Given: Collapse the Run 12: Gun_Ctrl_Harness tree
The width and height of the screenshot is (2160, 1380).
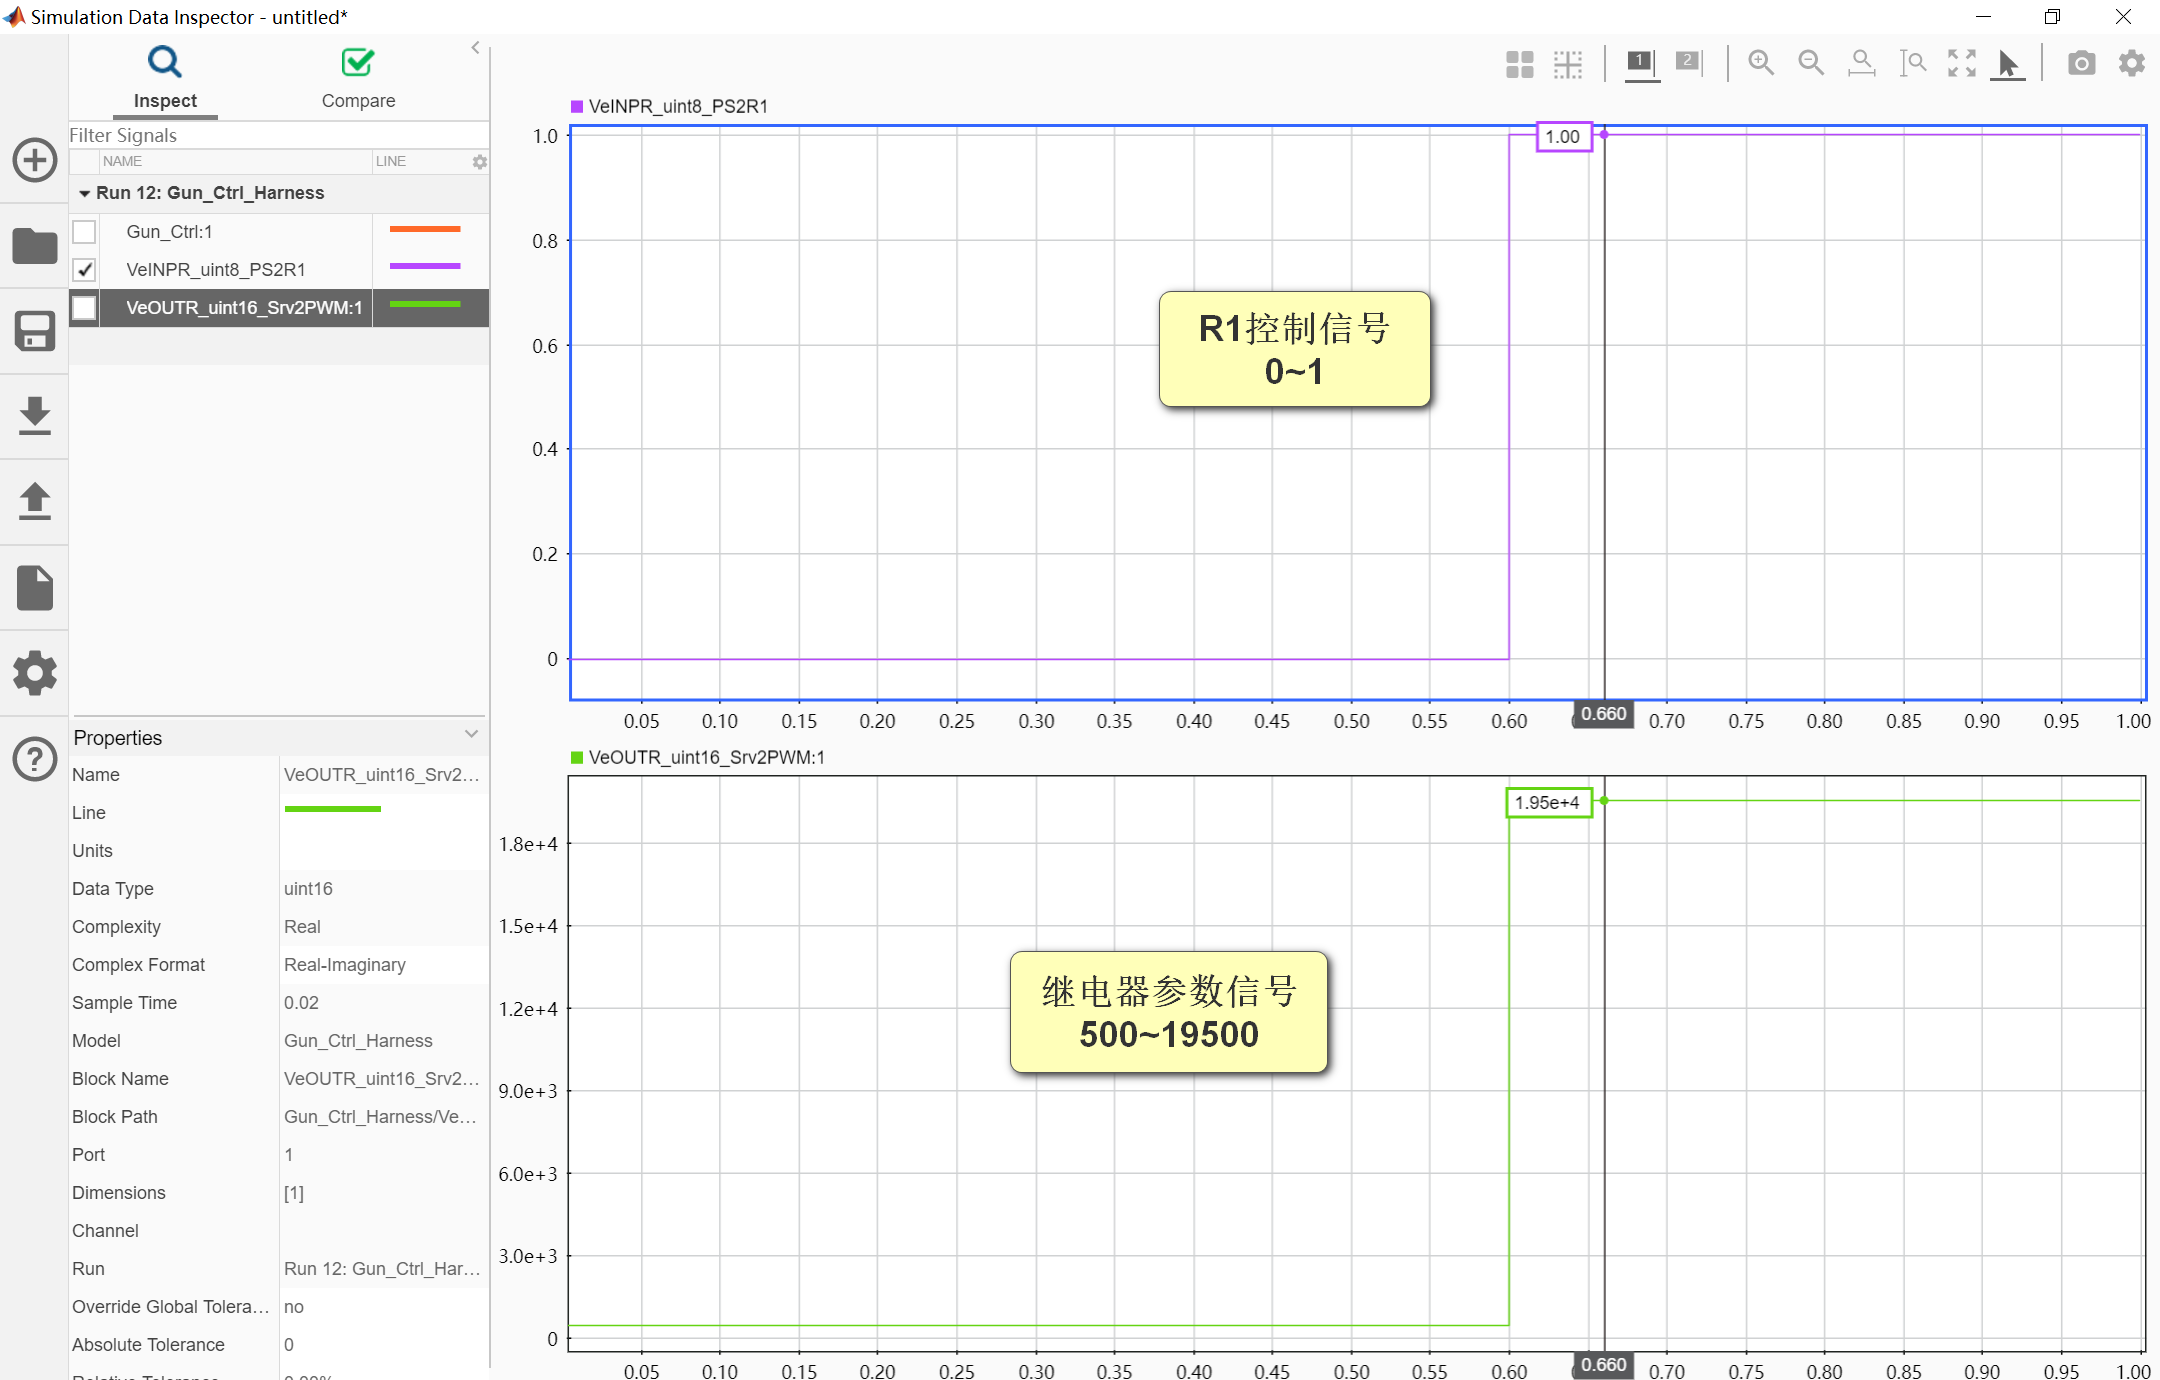Looking at the screenshot, I should (84, 193).
